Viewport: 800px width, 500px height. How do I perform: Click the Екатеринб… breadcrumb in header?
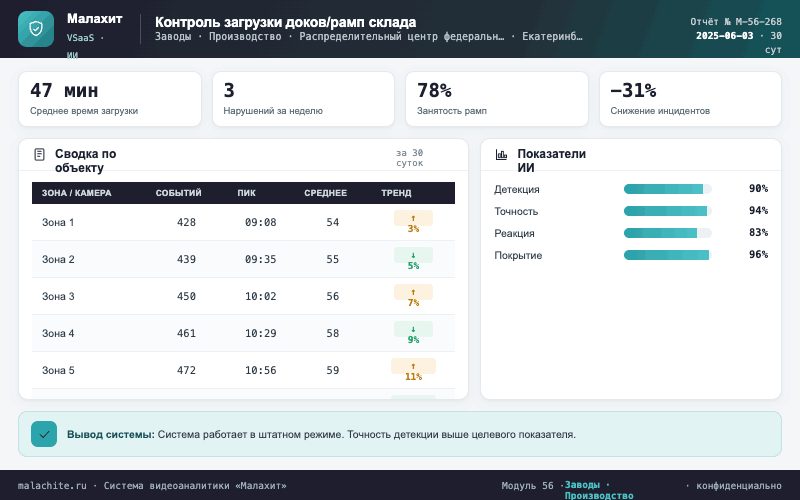click(552, 37)
